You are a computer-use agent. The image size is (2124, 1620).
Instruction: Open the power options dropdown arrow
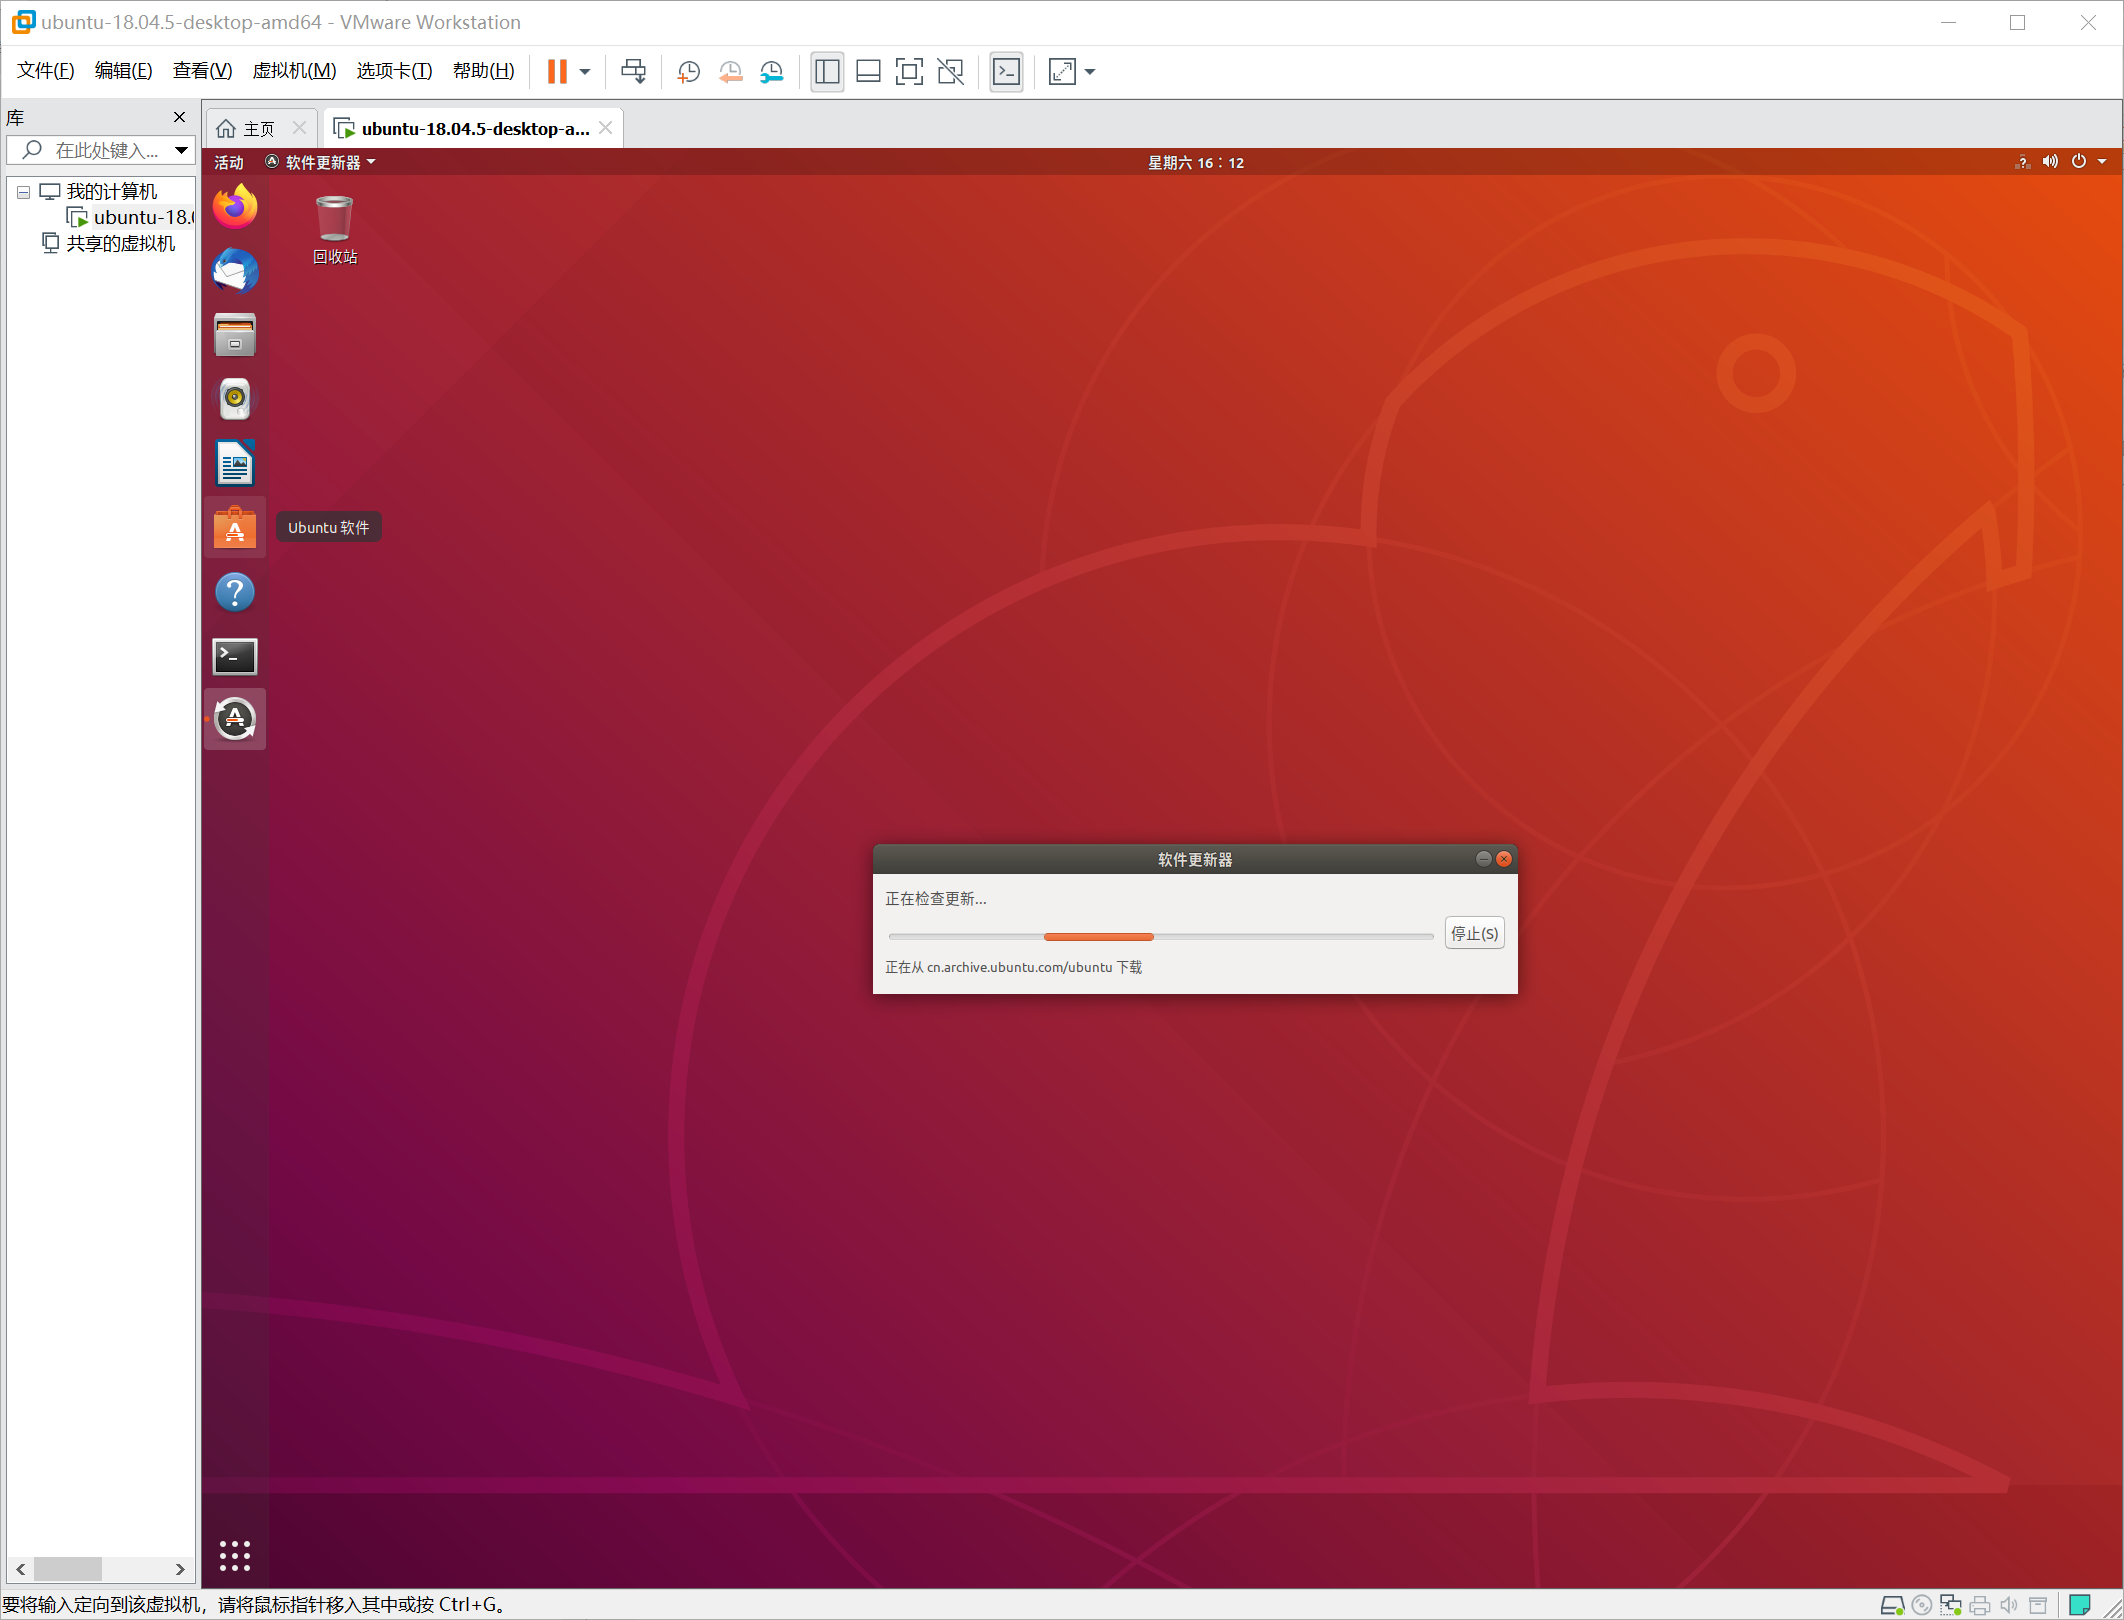click(x=585, y=72)
